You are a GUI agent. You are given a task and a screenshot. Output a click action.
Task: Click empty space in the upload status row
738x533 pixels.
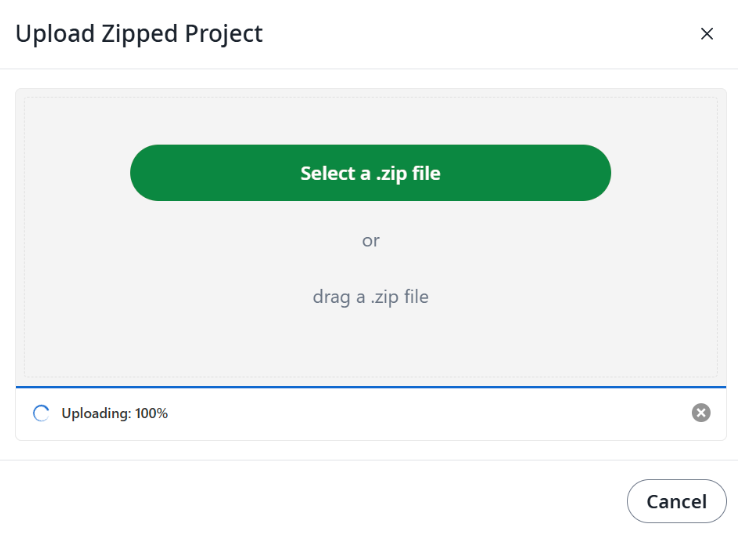click(424, 413)
